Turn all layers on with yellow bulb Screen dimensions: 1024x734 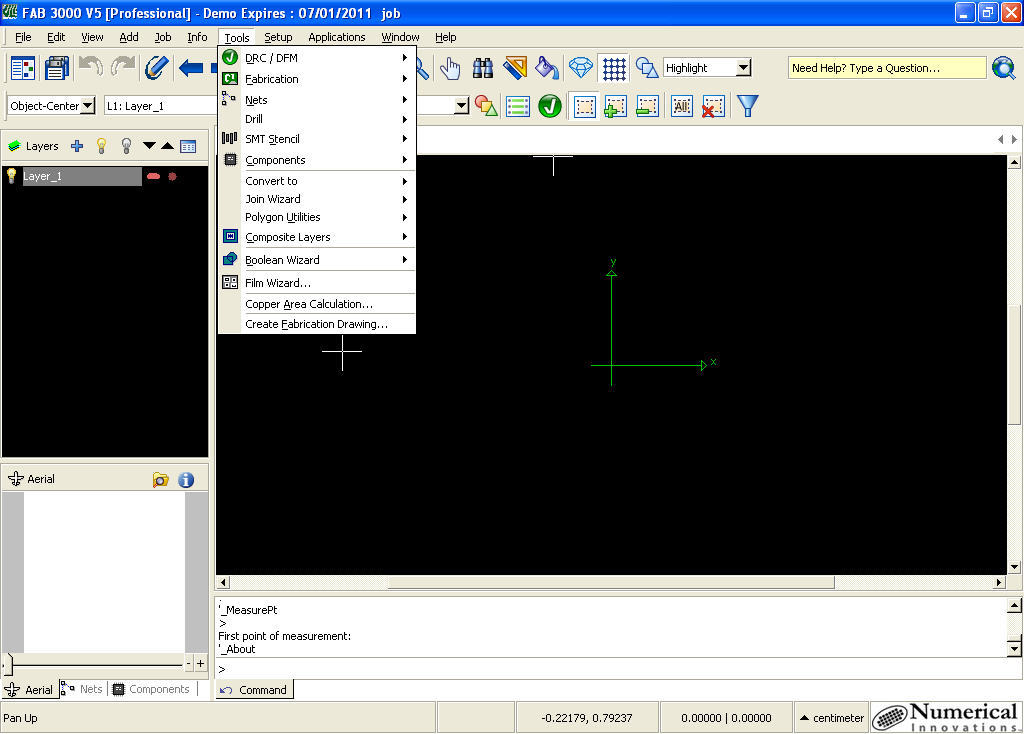click(101, 146)
